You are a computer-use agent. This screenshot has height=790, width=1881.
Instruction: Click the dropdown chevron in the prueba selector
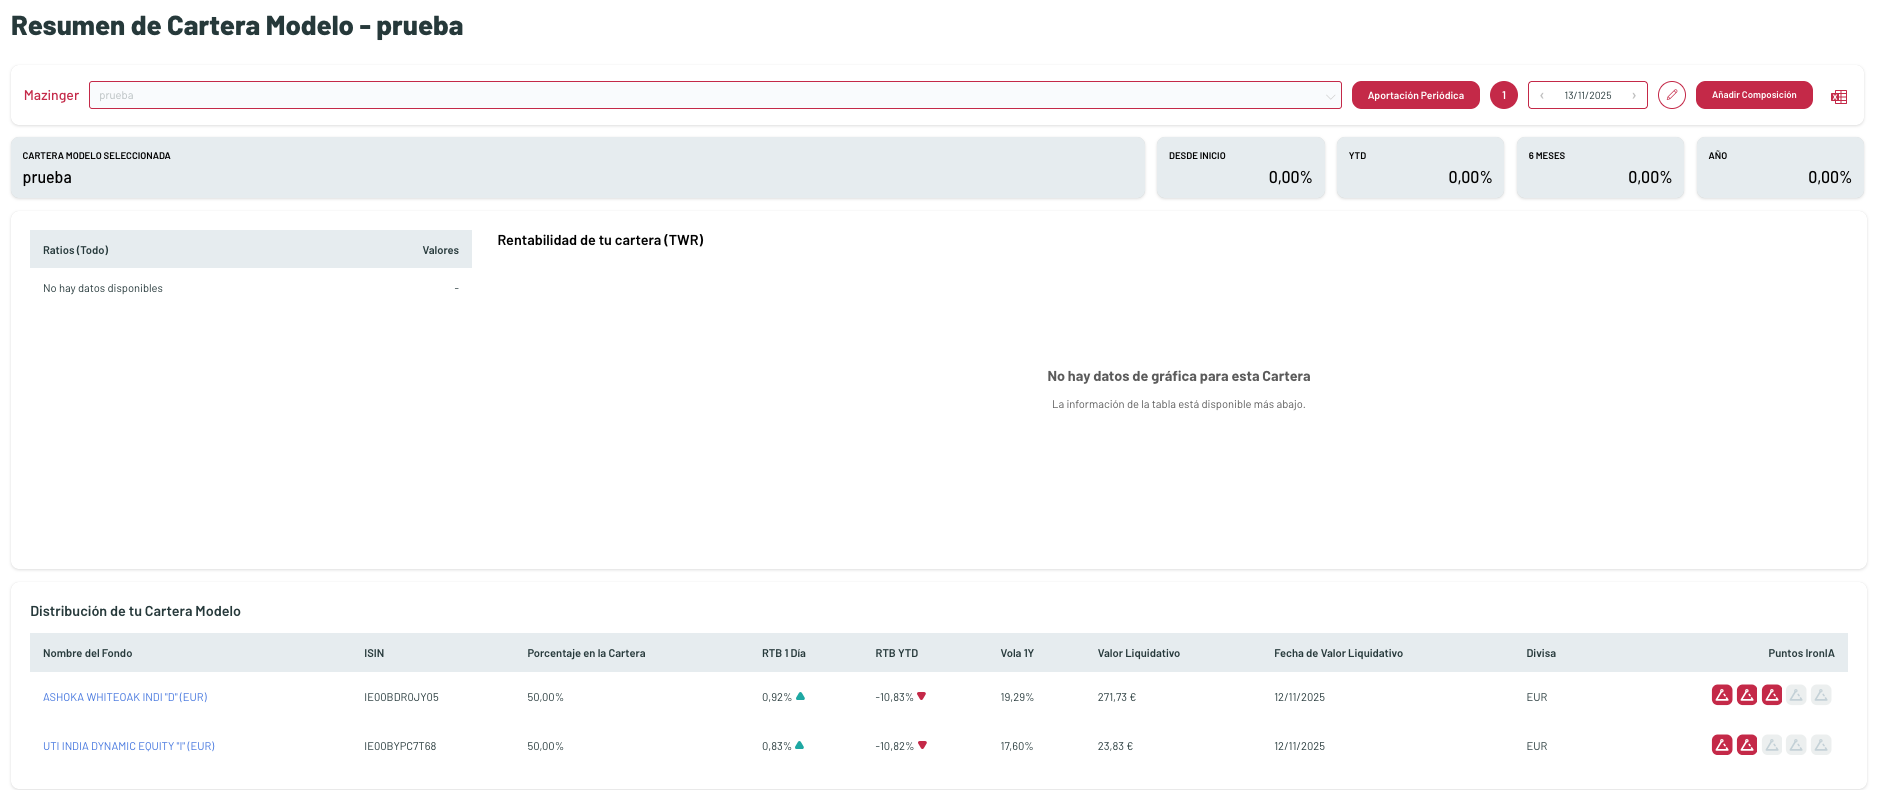point(1329,96)
